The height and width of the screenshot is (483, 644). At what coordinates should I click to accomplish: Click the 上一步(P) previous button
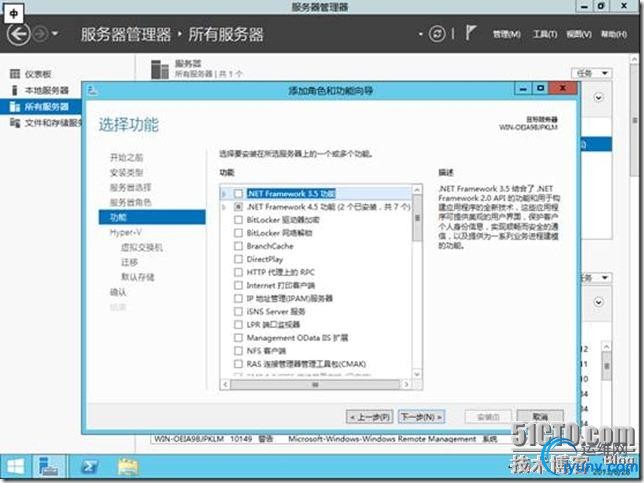click(x=370, y=417)
